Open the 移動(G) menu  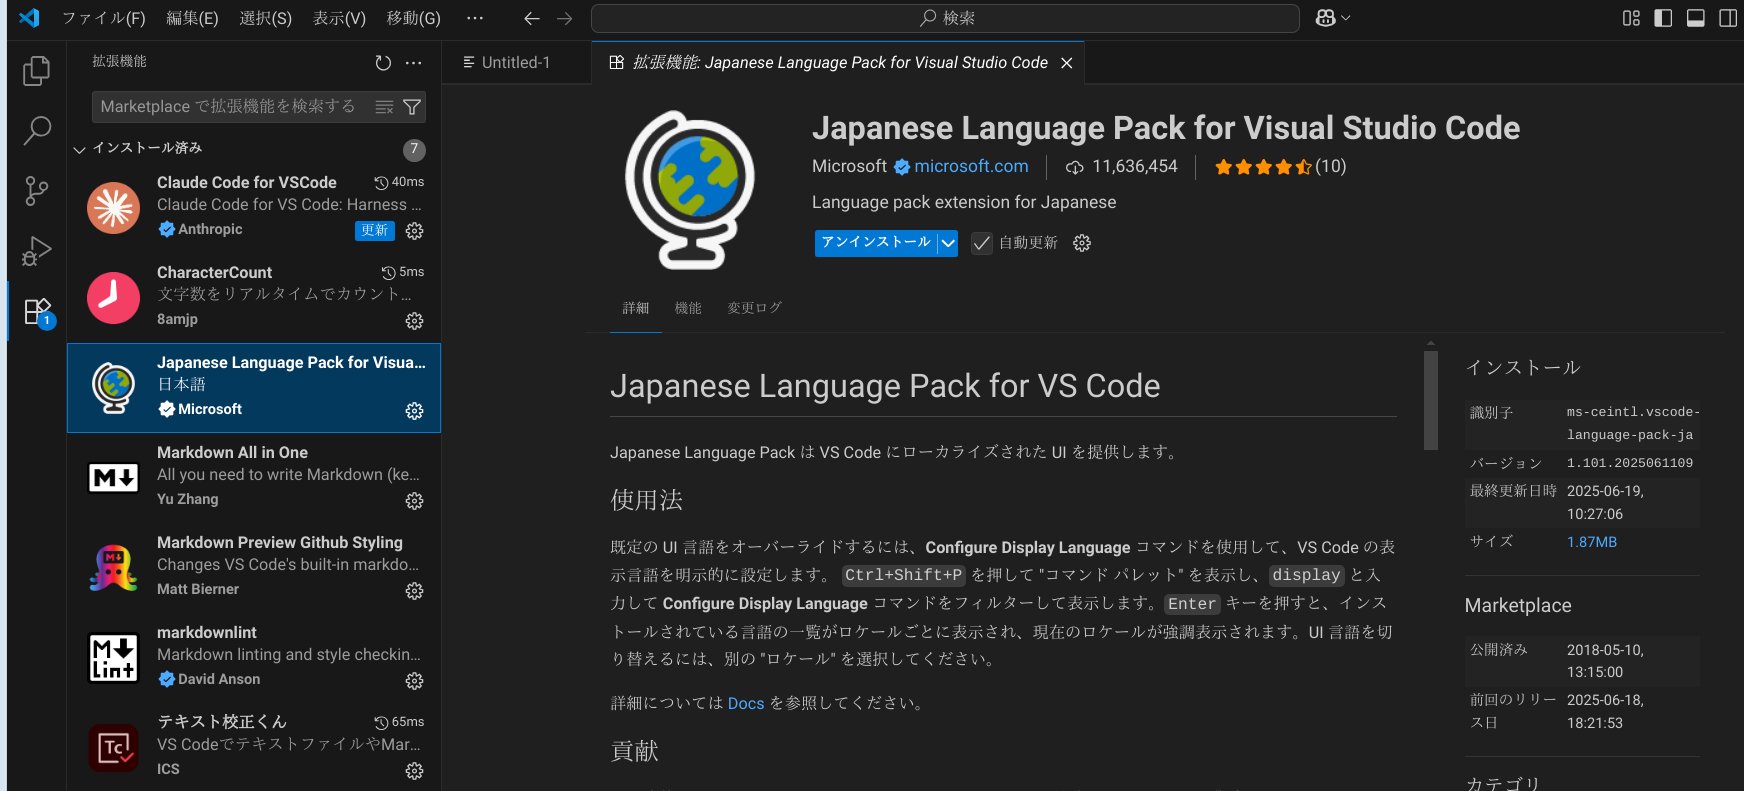click(413, 18)
